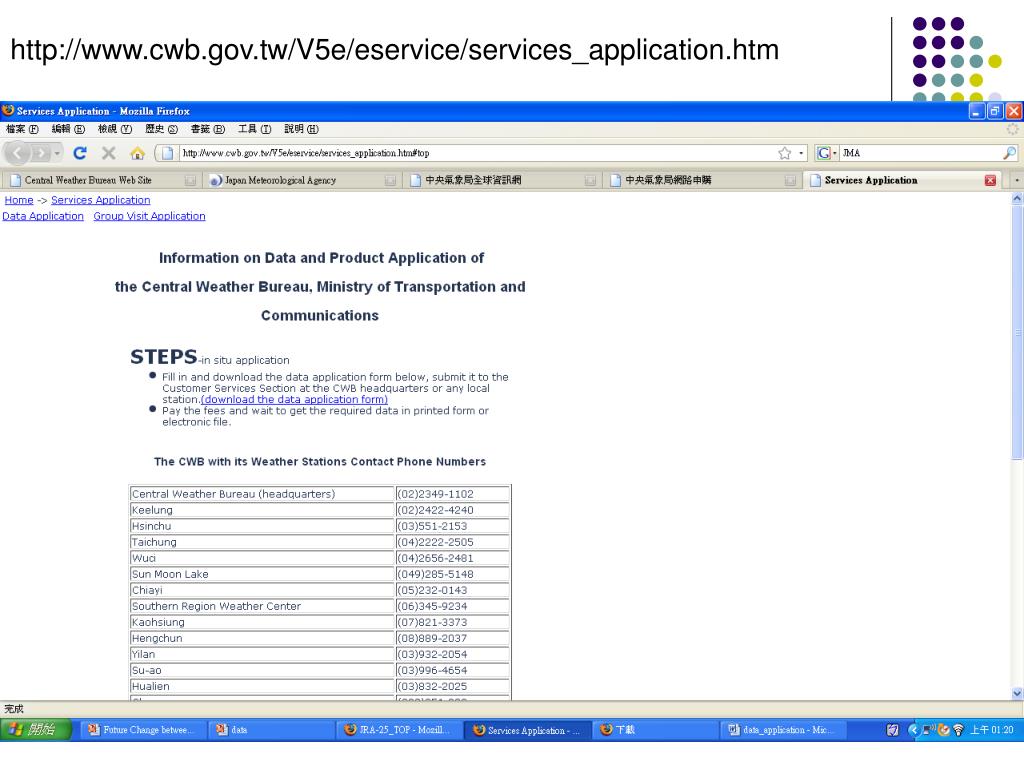1024x768 pixels.
Task: Switch to Central Weather Bureau Web Site tab
Action: coord(101,180)
